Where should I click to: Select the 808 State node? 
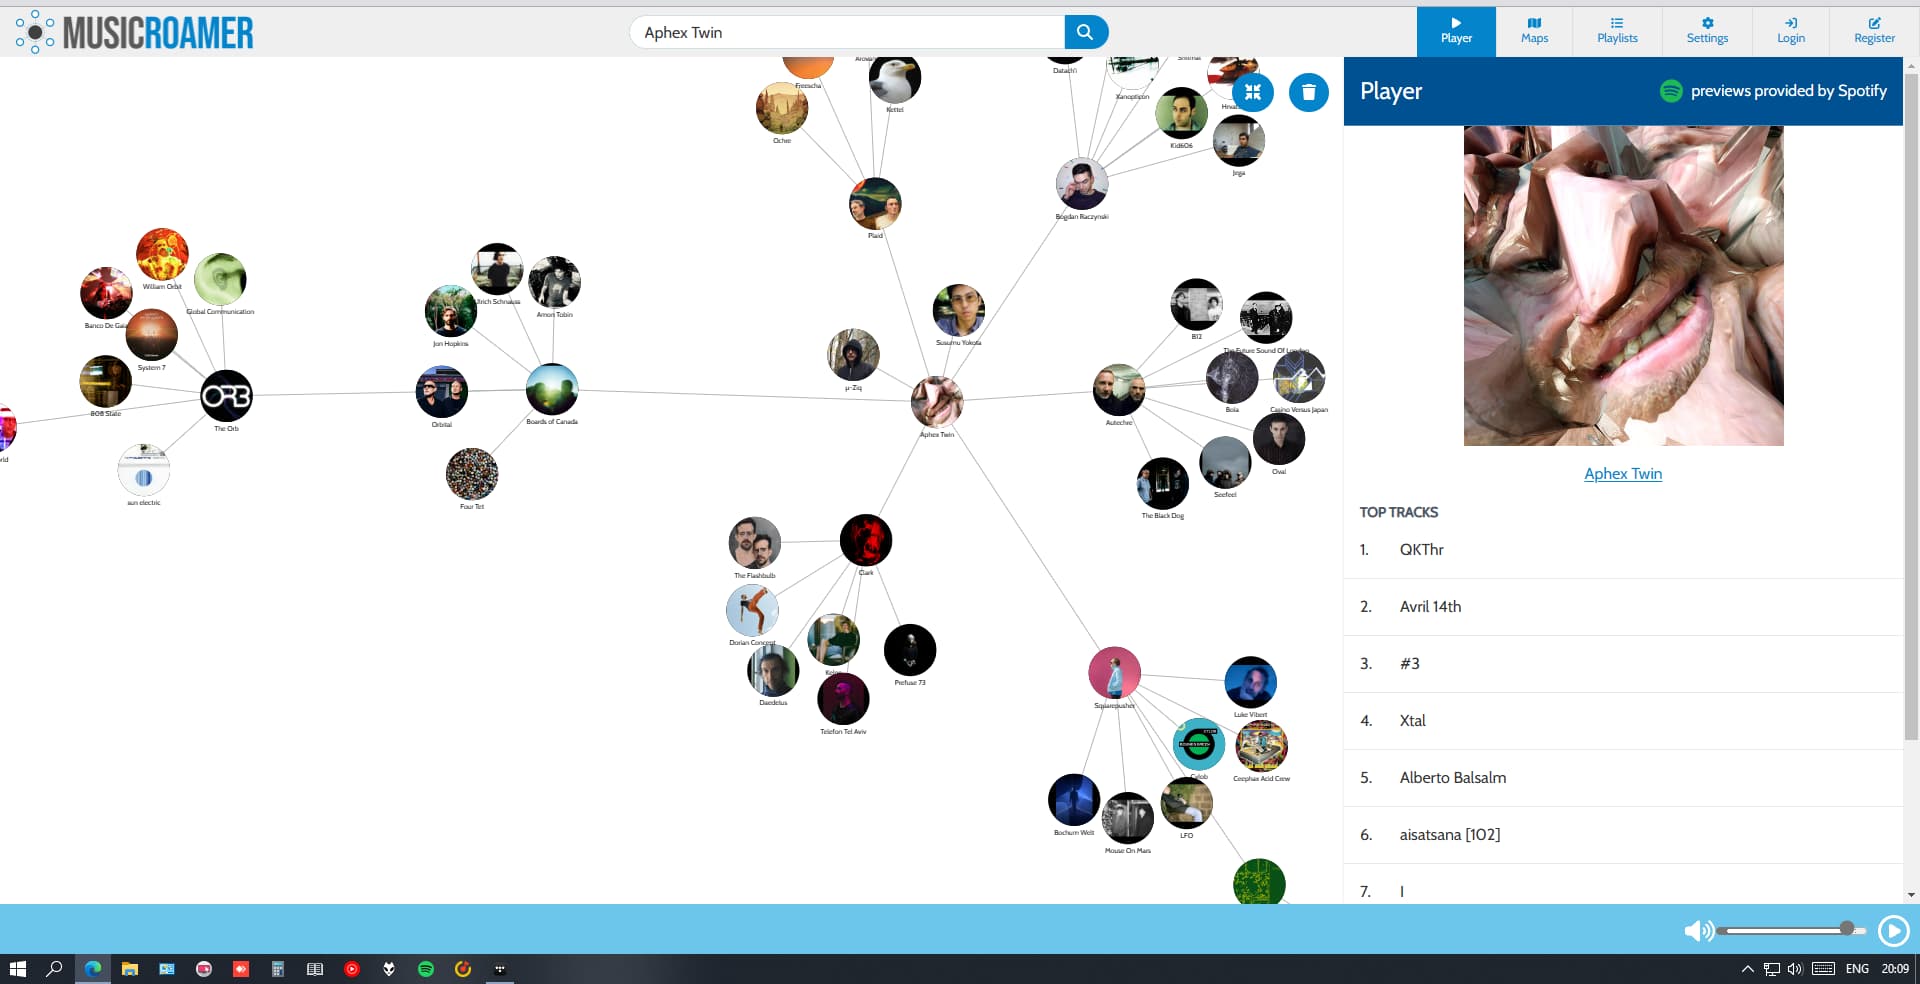[106, 381]
